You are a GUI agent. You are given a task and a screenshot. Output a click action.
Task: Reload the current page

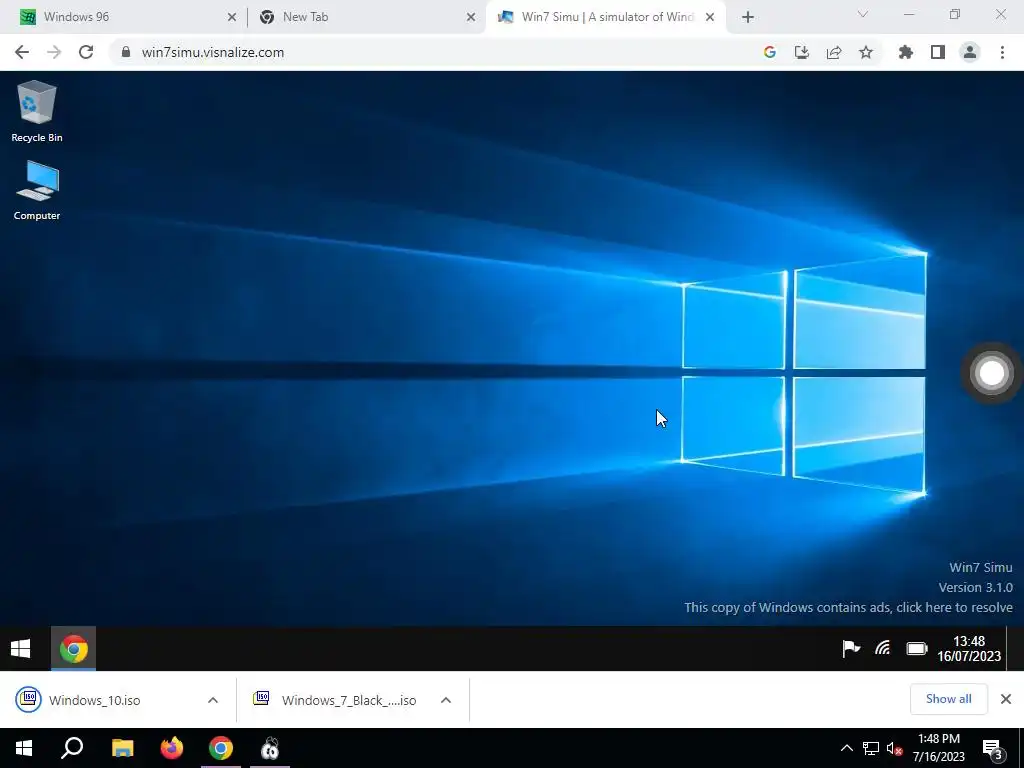[86, 52]
